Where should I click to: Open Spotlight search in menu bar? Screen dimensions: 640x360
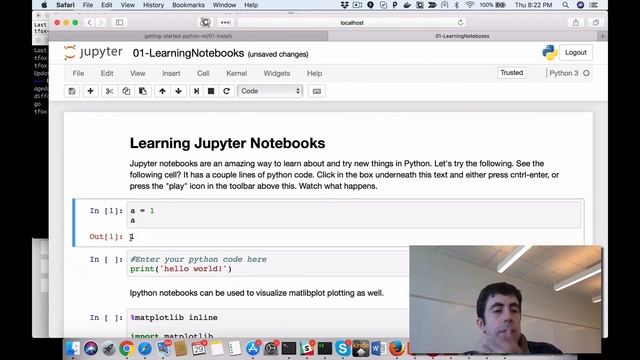pyautogui.click(x=565, y=5)
